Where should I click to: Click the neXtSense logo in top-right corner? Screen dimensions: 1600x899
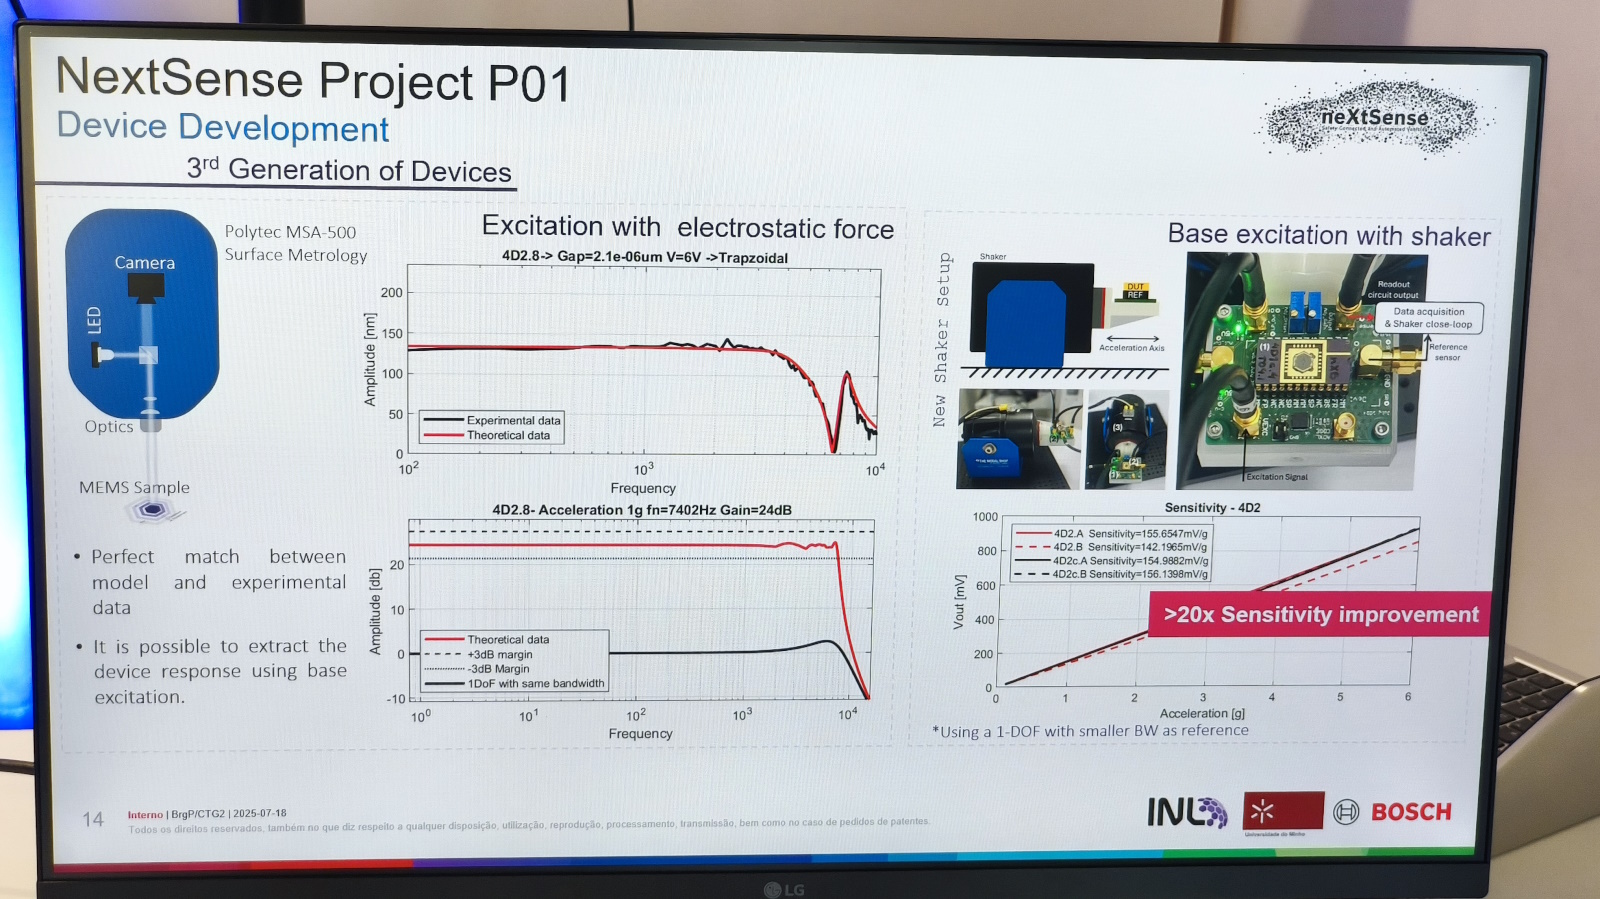[x=1374, y=118]
